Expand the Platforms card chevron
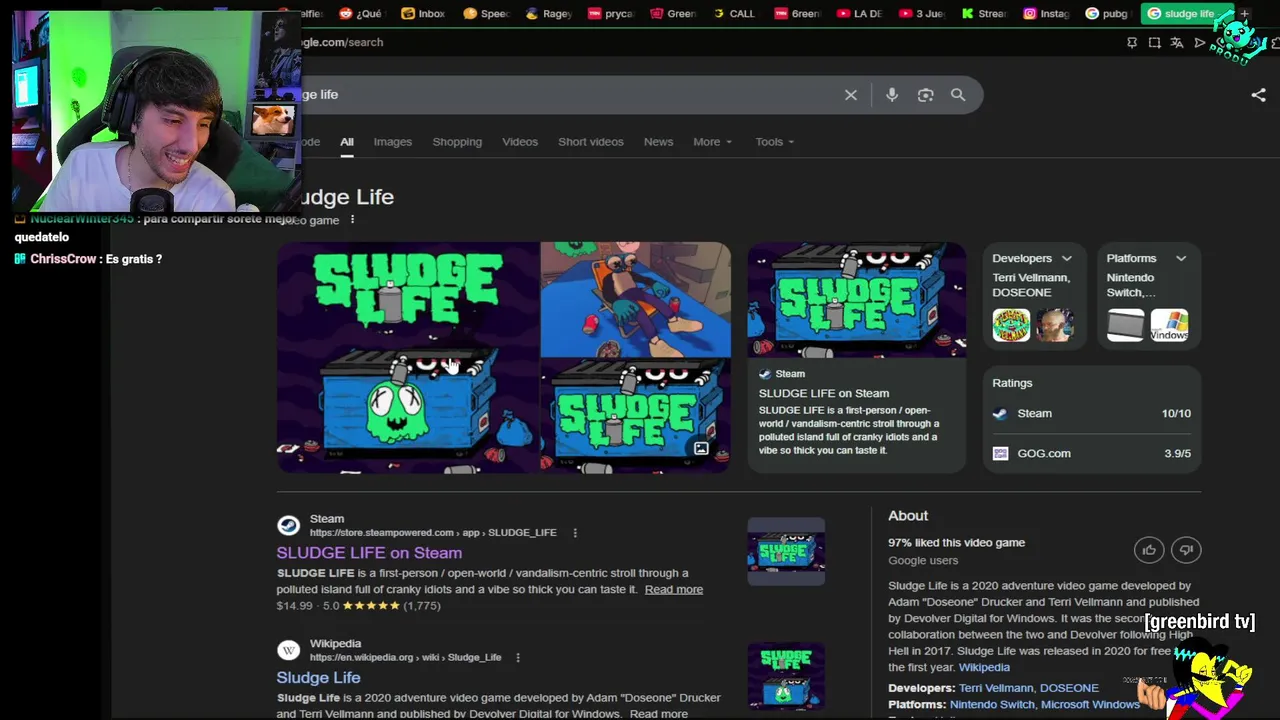Screen dimensions: 1280x720 pyautogui.click(x=1181, y=258)
